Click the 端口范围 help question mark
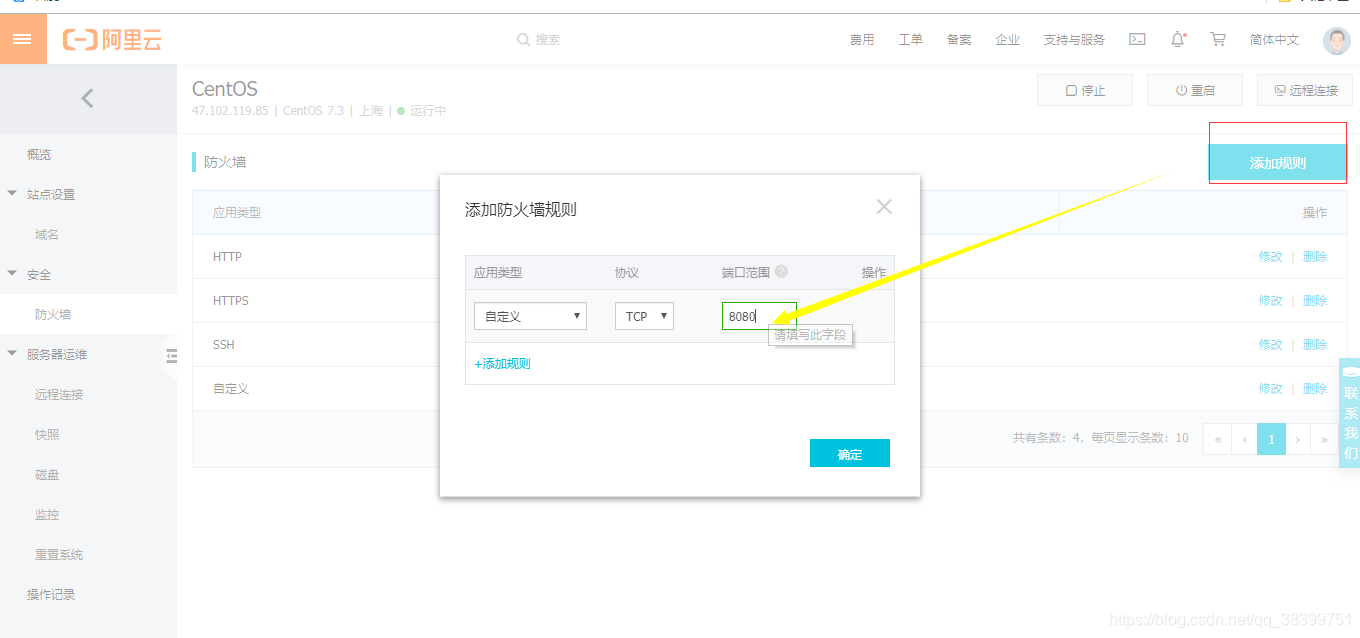 pos(781,271)
